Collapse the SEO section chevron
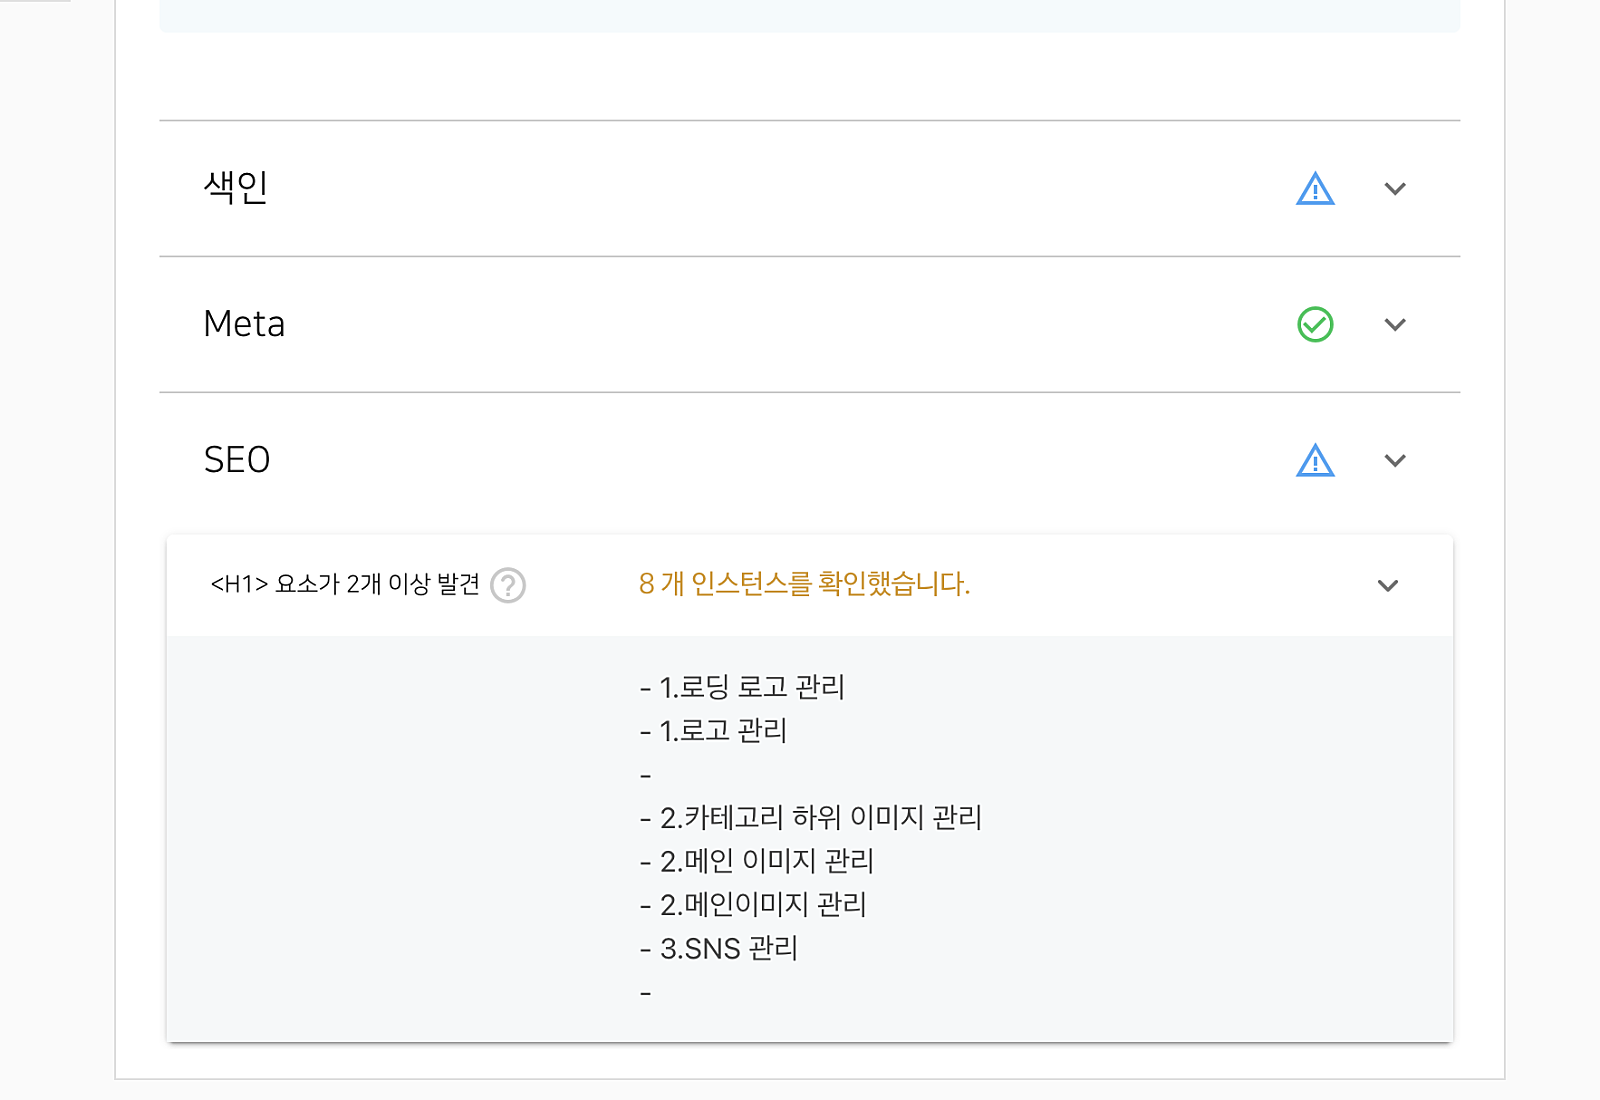 [1395, 460]
